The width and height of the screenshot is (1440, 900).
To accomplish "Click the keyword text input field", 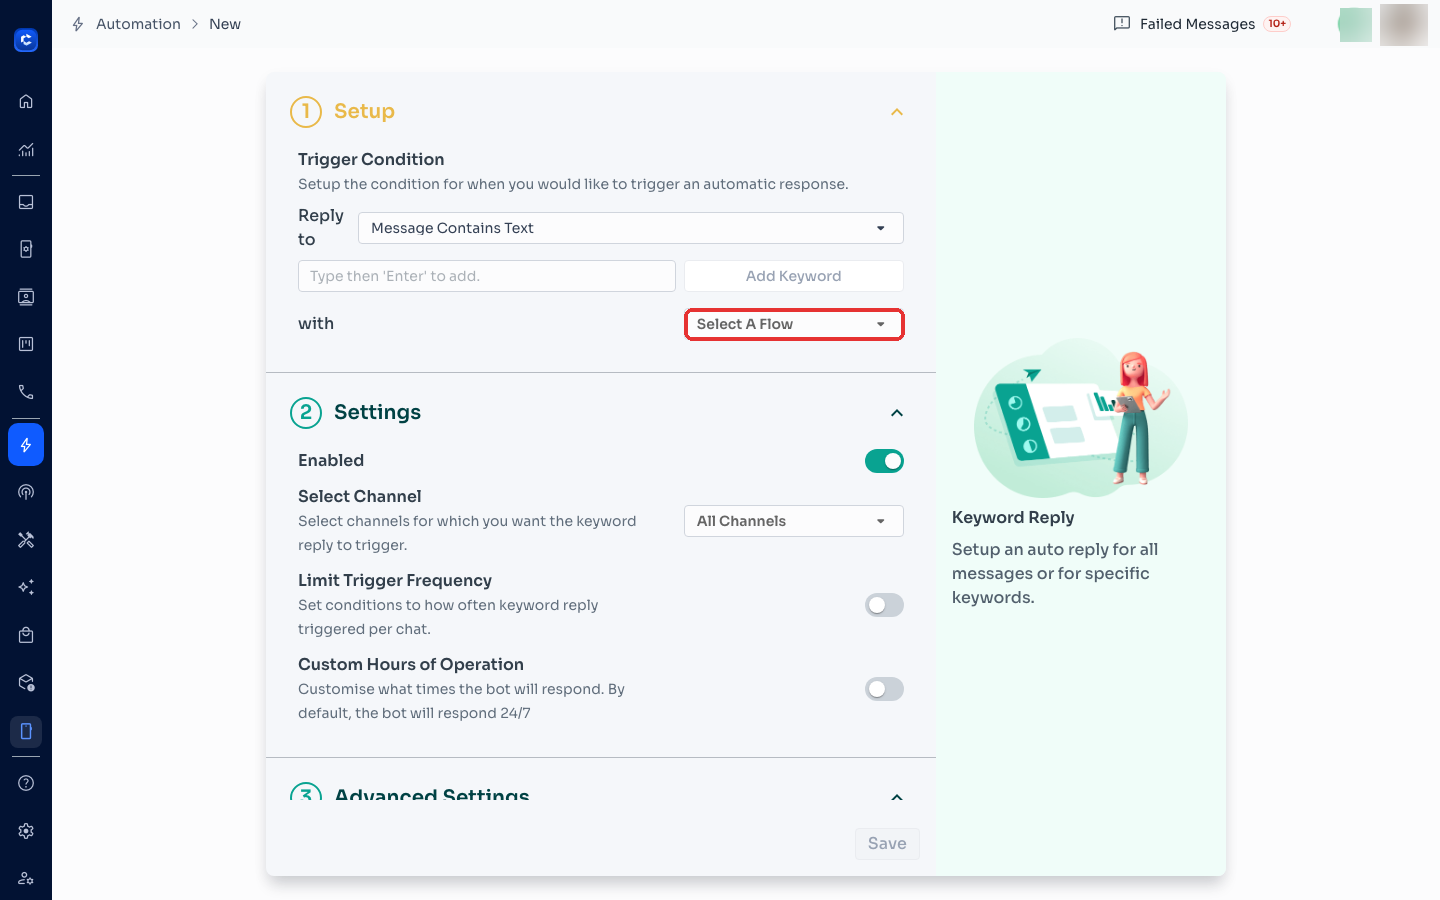I will (487, 276).
